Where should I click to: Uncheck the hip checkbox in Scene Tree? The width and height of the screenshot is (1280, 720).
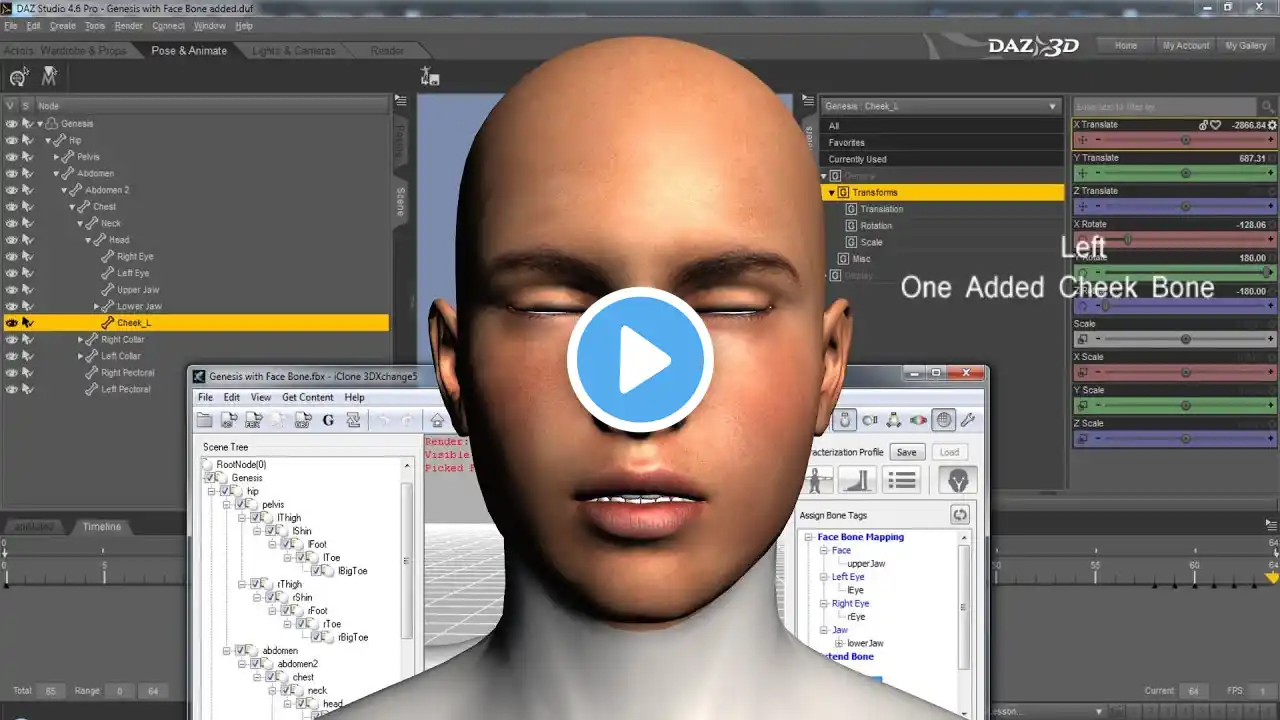coord(227,491)
